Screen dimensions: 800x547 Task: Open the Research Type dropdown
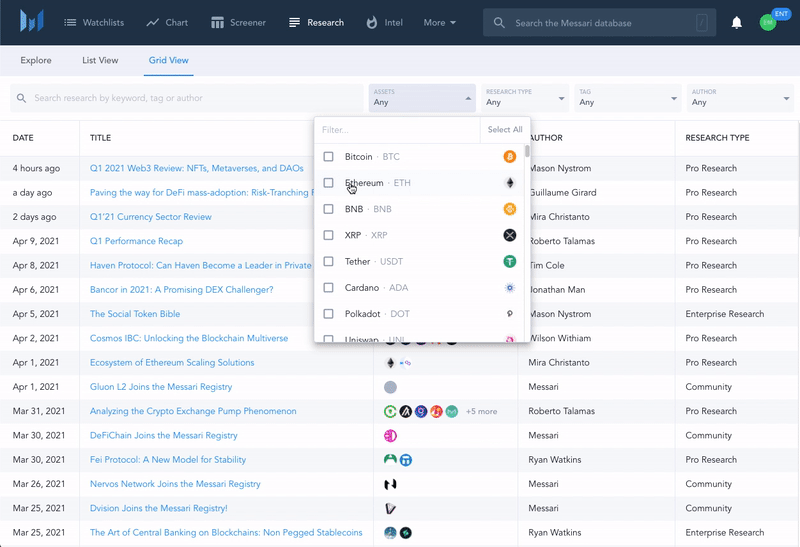[x=525, y=98]
